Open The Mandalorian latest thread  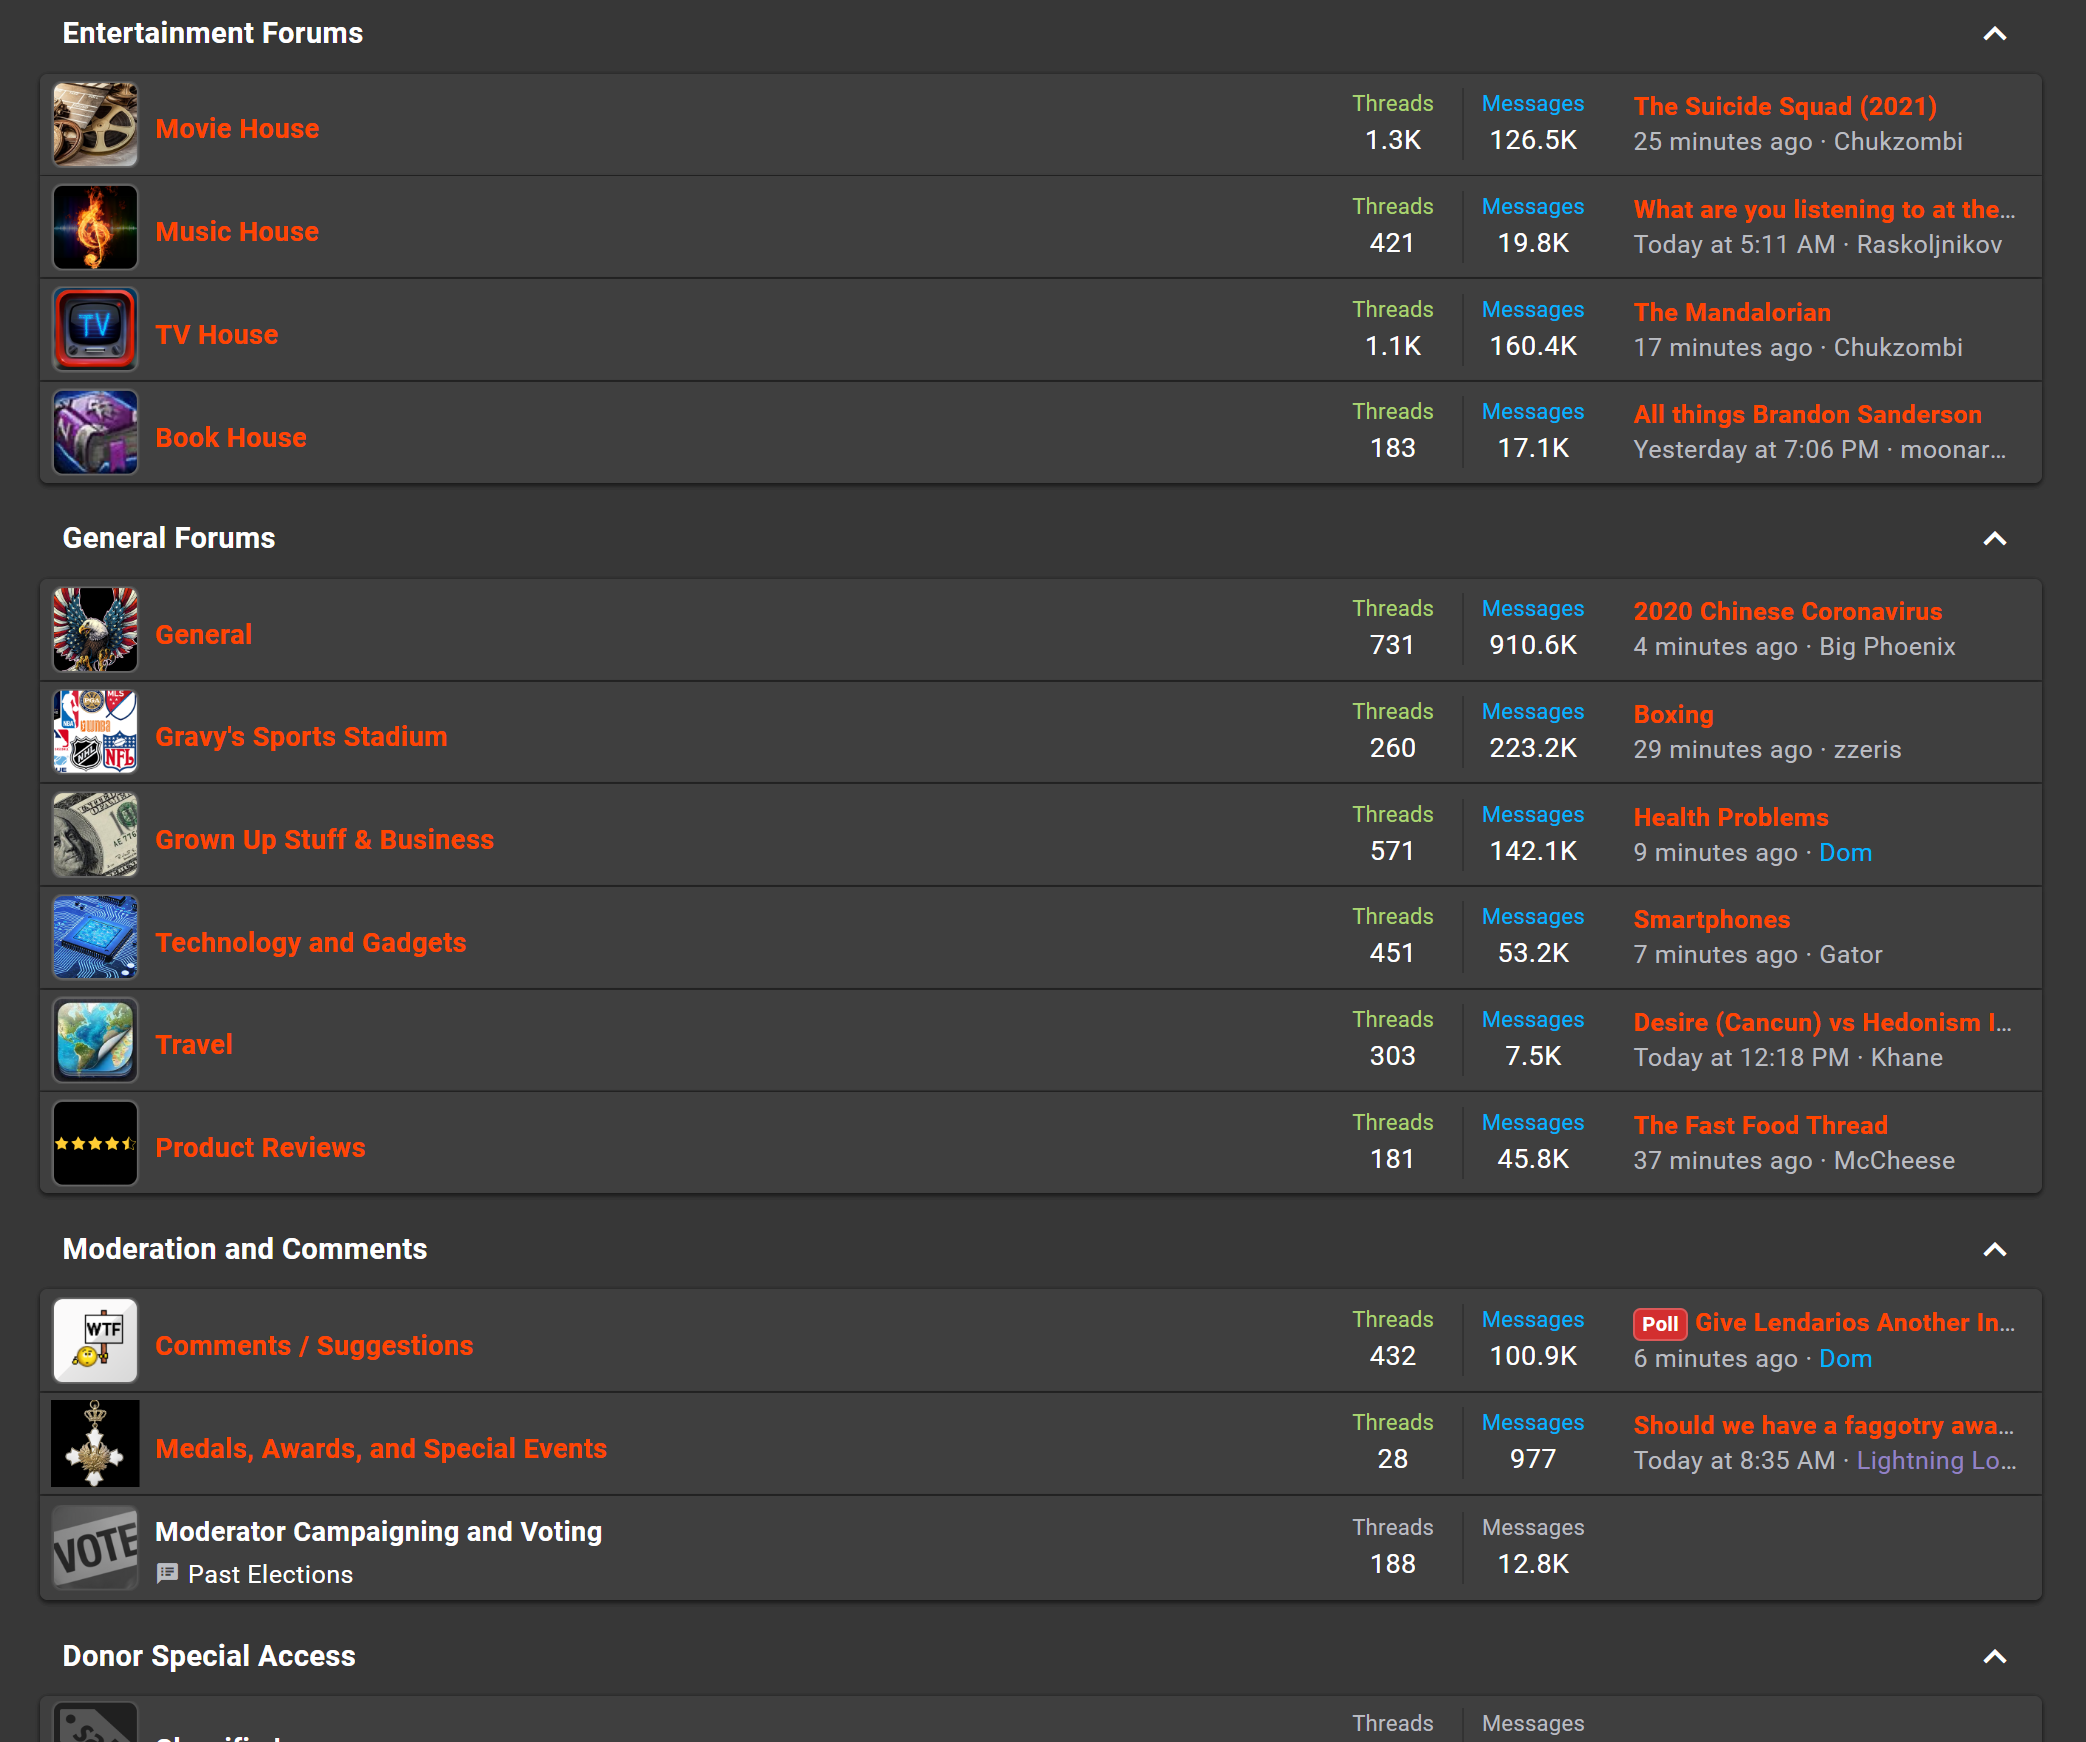(x=1731, y=313)
